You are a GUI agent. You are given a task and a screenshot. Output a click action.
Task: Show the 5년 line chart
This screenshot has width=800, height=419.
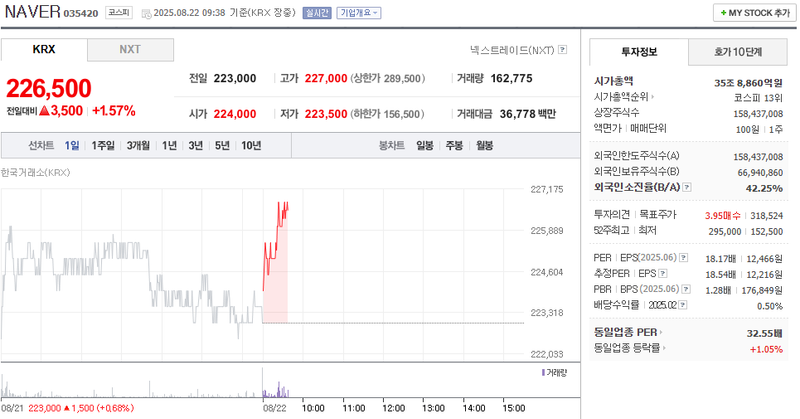(222, 146)
